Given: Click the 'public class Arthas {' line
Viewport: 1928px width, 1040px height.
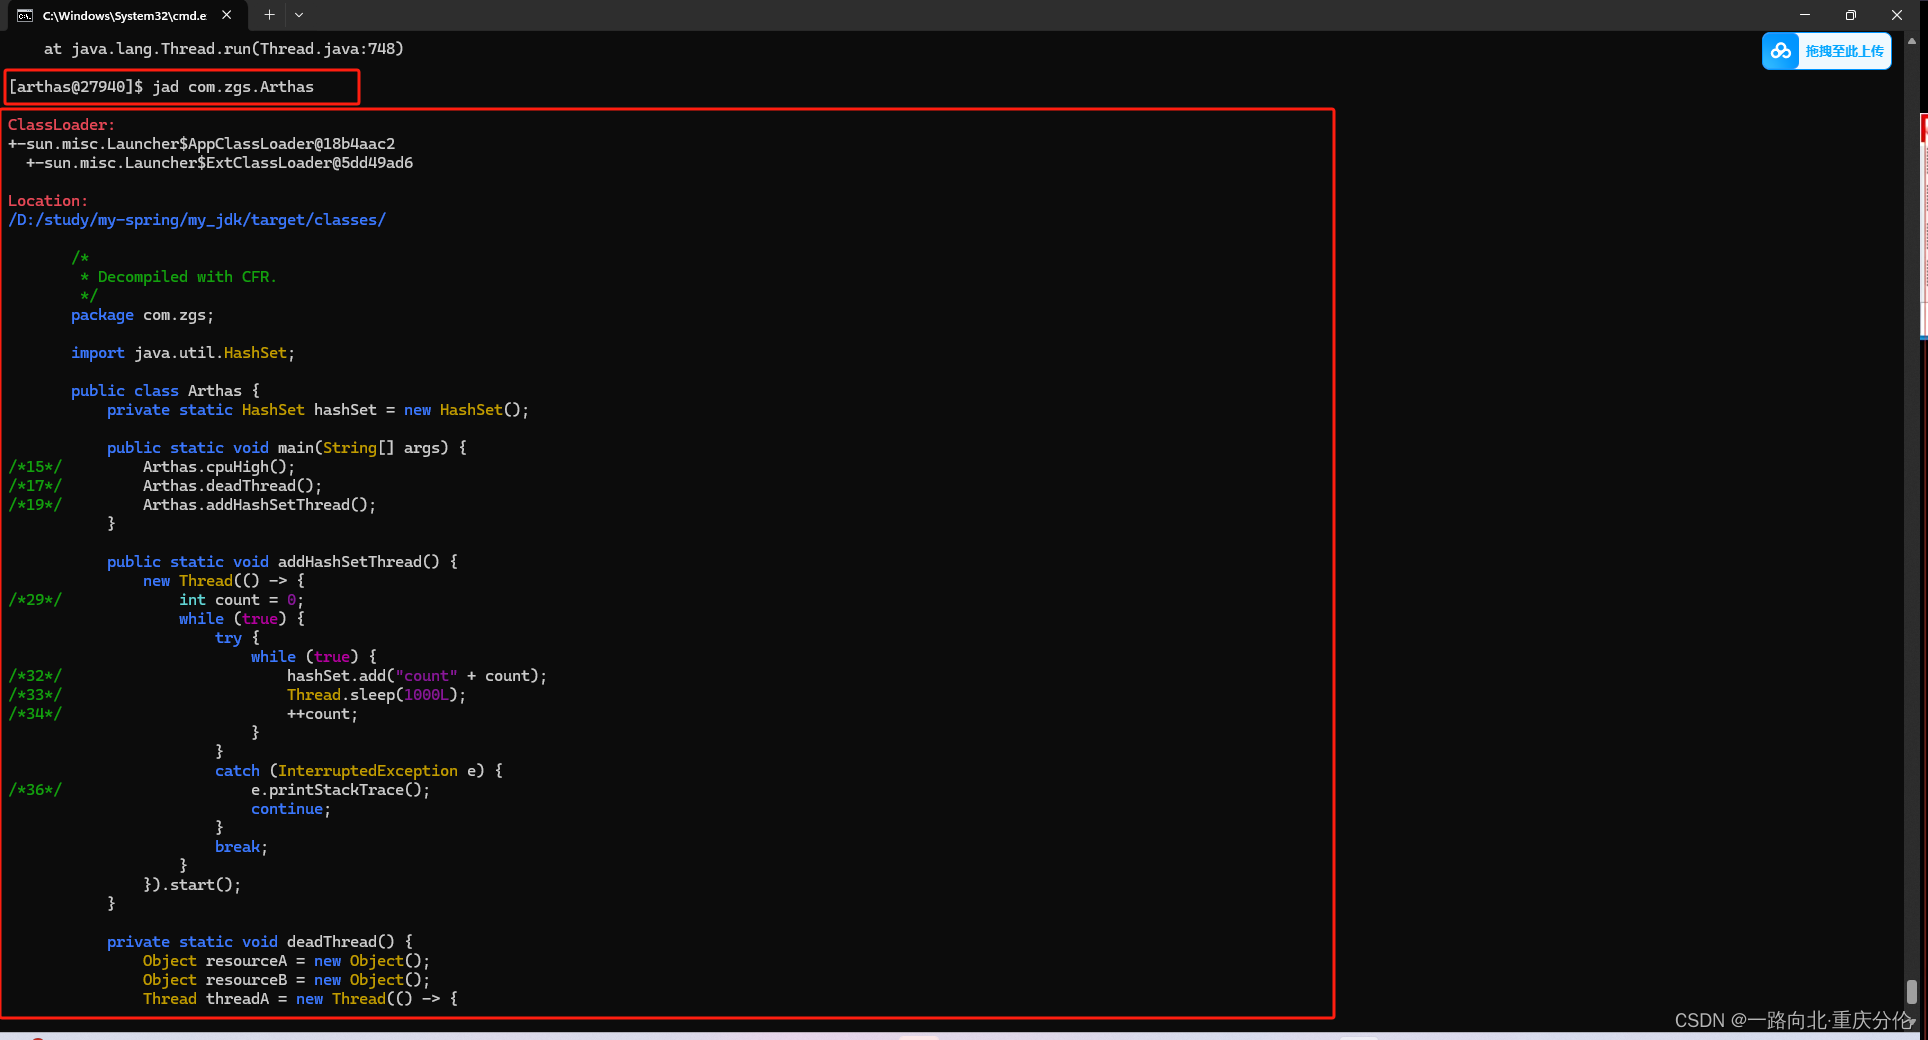Looking at the screenshot, I should [165, 391].
